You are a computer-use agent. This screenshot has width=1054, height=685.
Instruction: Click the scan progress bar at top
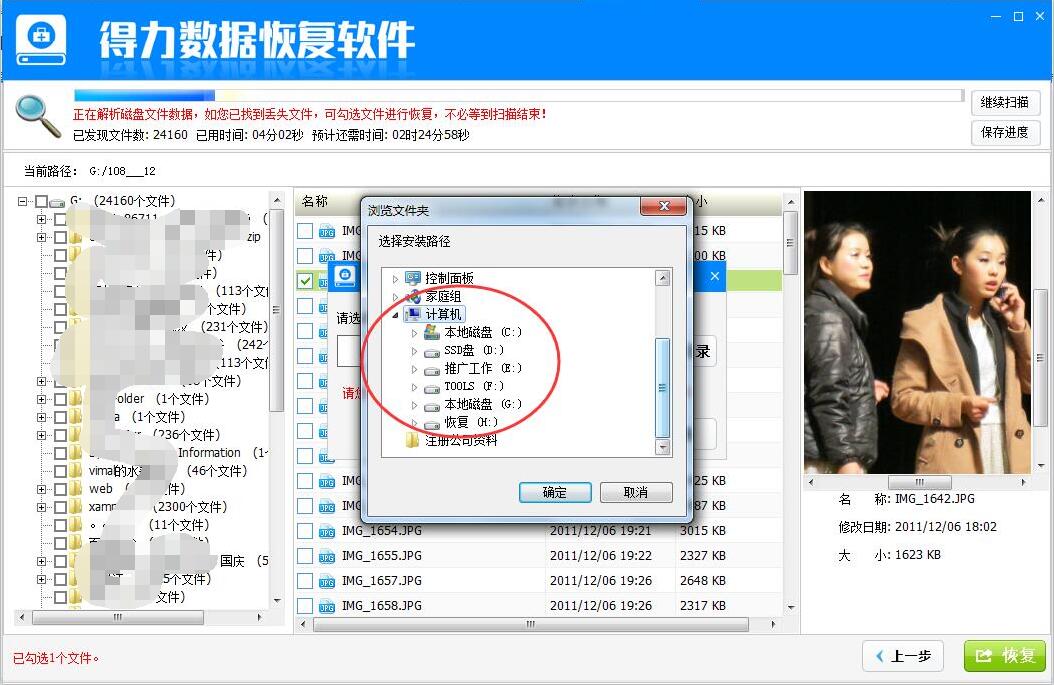tap(518, 95)
